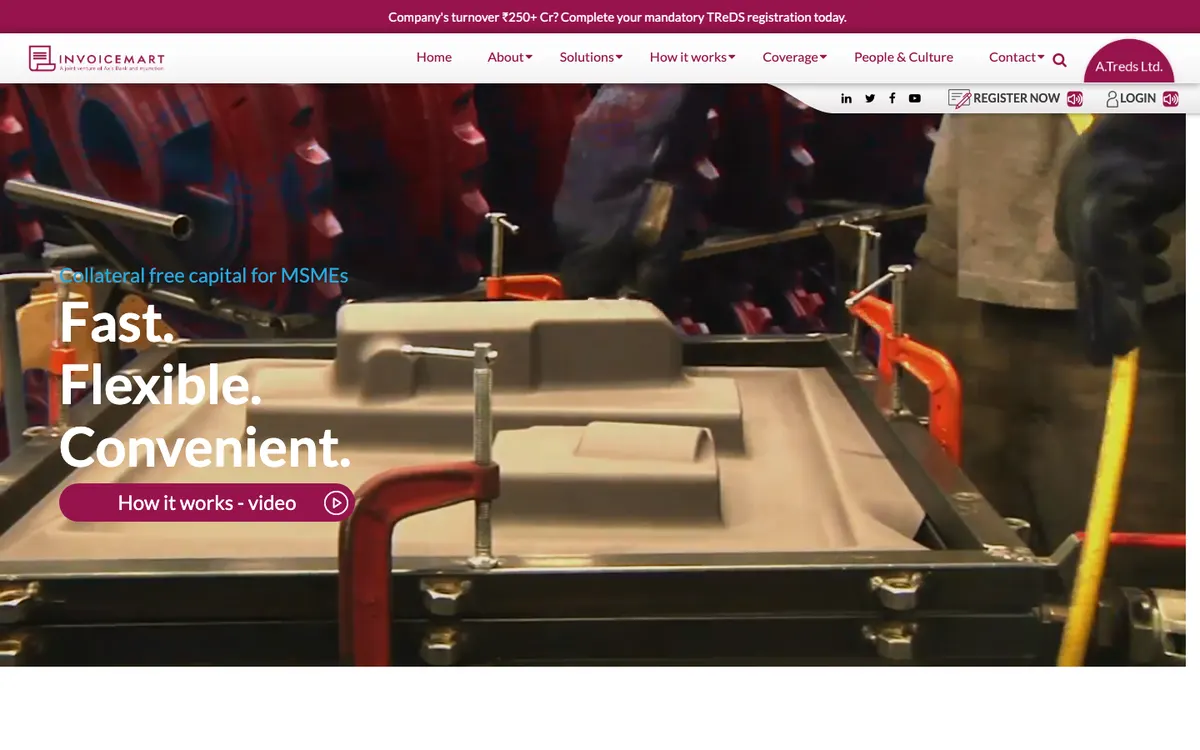1200x750 pixels.
Task: Click the A.Treds Ltd. badge
Action: (x=1129, y=63)
